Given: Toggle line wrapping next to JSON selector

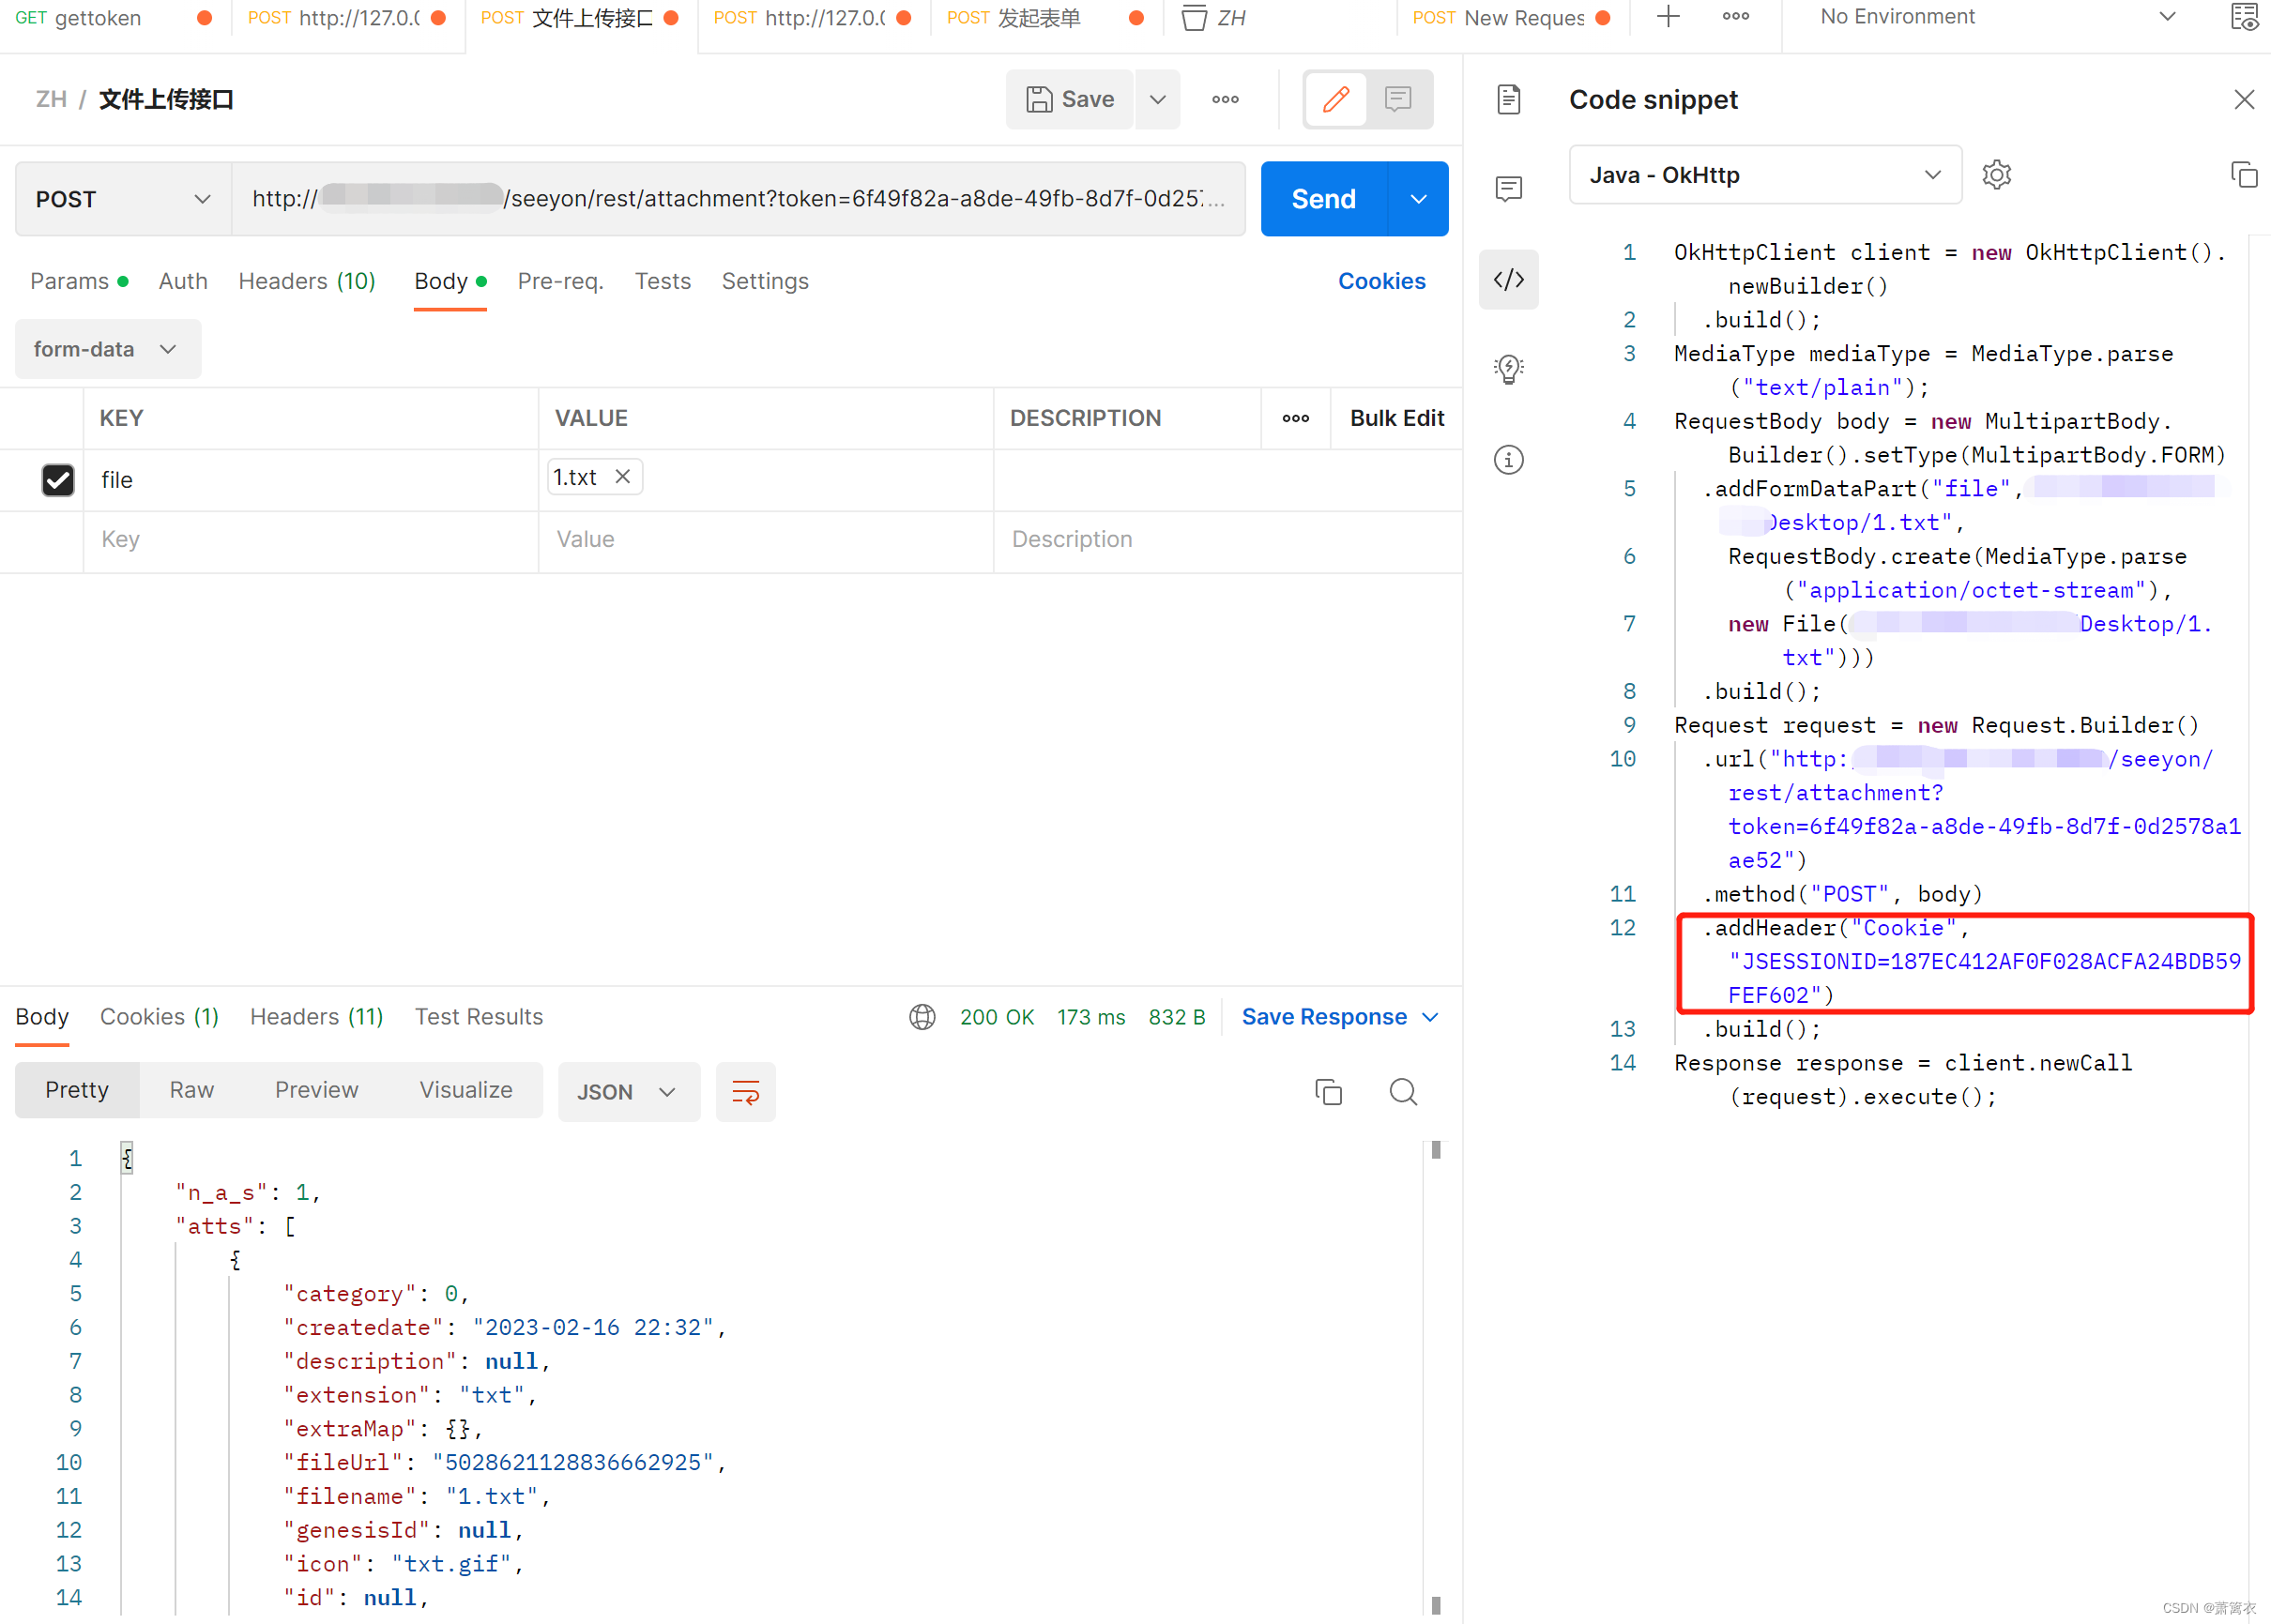Looking at the screenshot, I should (x=745, y=1092).
